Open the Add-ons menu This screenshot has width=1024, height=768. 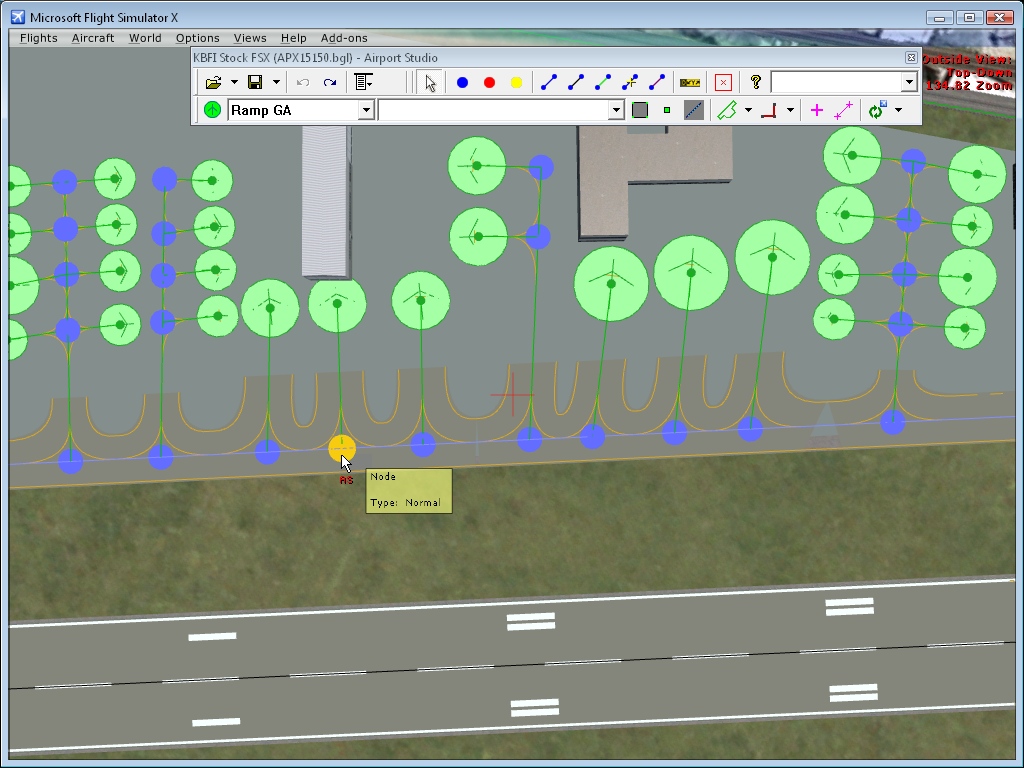[344, 38]
